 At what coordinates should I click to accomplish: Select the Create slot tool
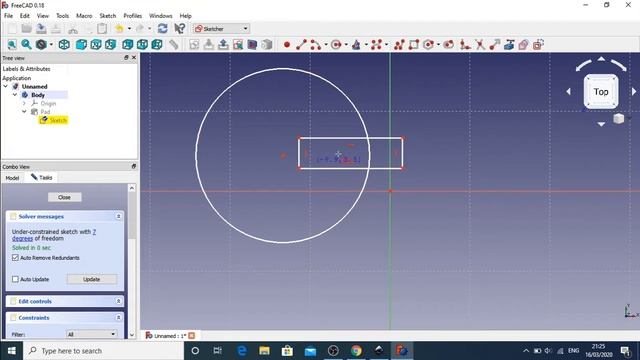coord(449,44)
